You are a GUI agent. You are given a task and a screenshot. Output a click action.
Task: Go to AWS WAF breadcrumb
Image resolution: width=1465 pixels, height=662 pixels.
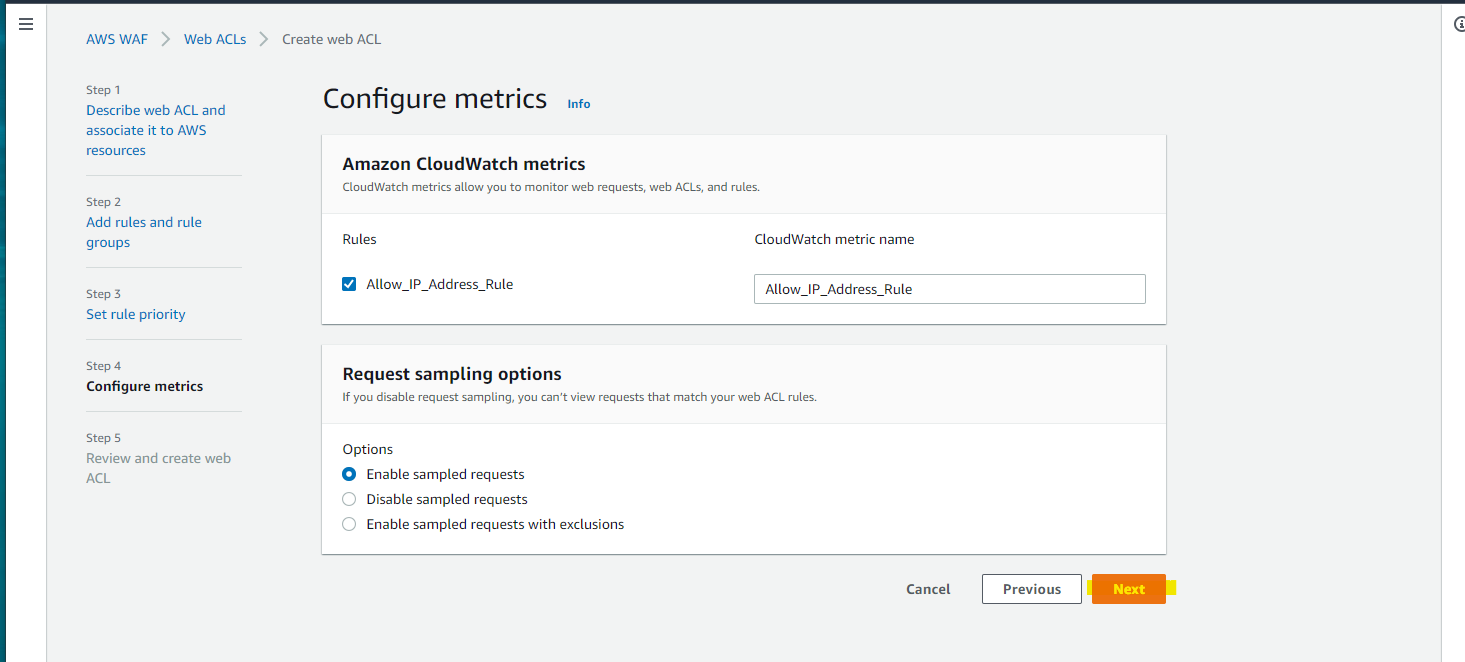(116, 39)
